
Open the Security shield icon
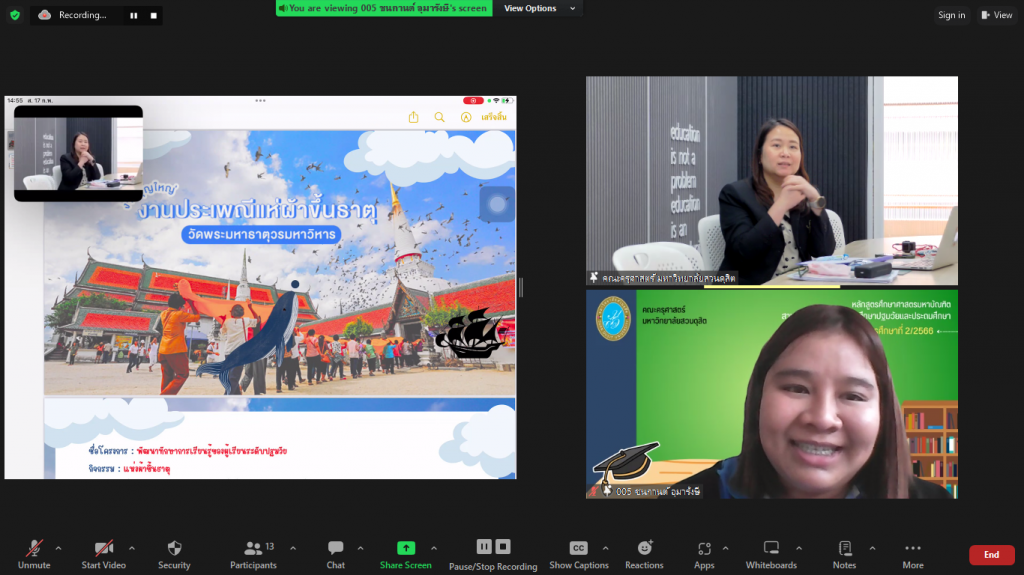tap(174, 549)
